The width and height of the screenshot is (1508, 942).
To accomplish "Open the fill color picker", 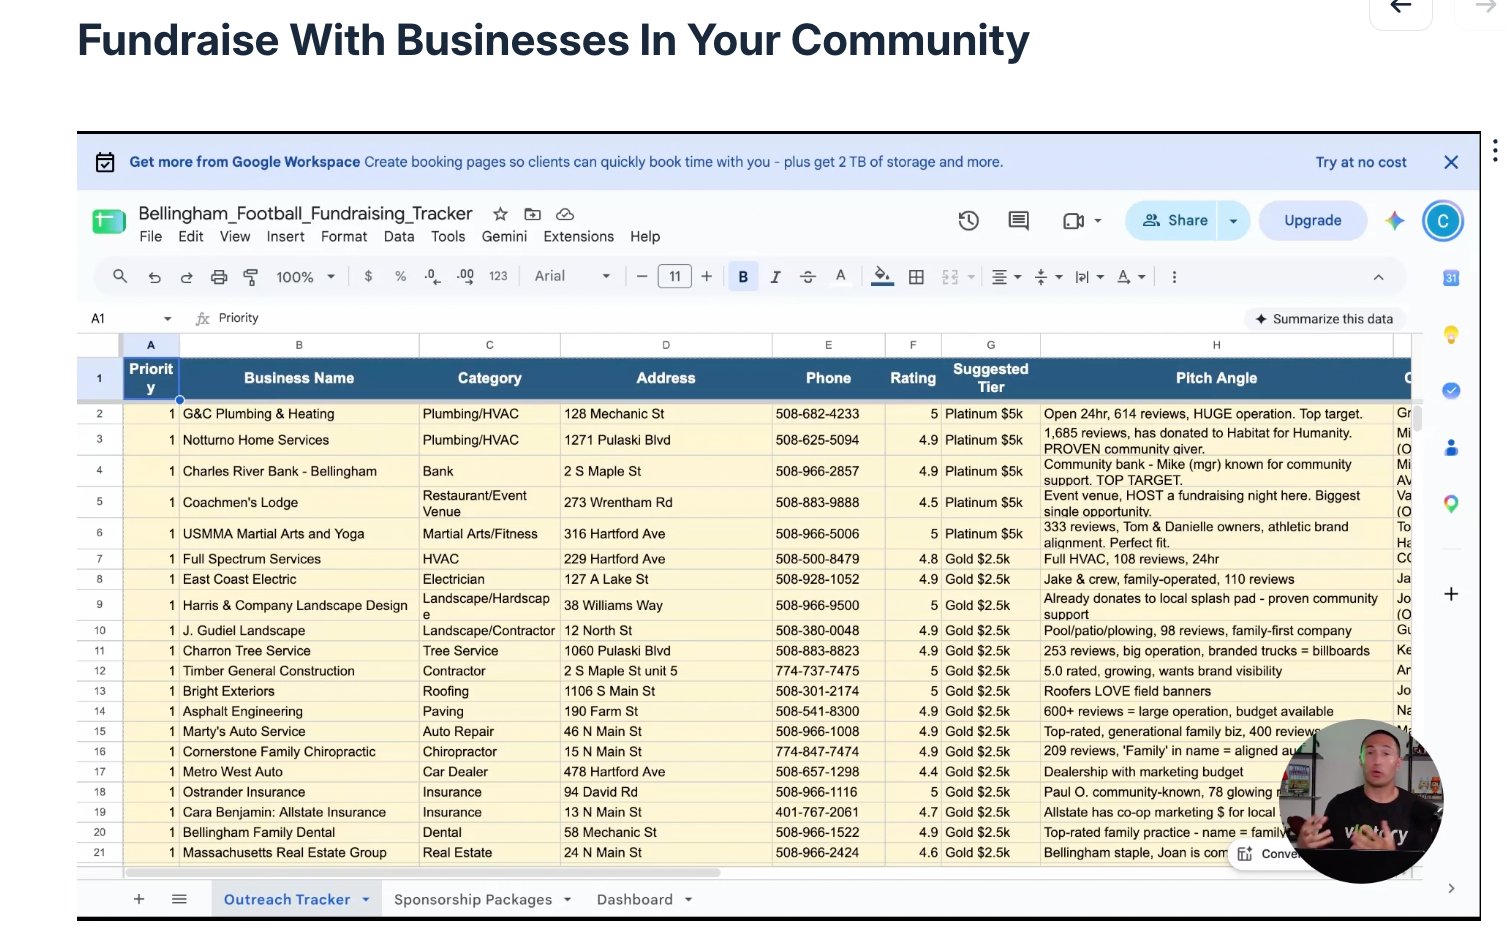I will click(882, 277).
